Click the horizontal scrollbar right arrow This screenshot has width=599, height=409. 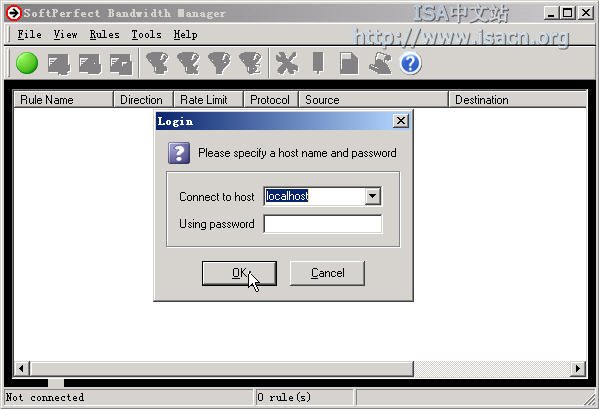pyautogui.click(x=578, y=369)
